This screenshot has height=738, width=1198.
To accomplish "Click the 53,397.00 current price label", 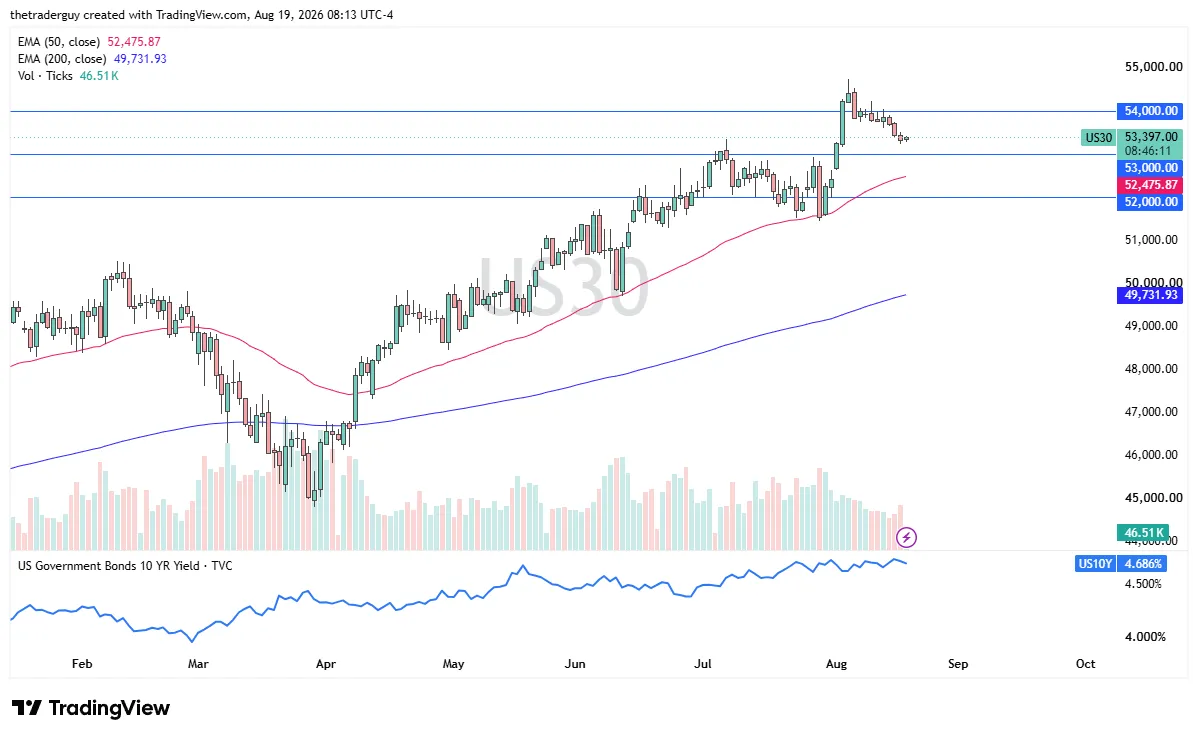I will (x=1149, y=137).
